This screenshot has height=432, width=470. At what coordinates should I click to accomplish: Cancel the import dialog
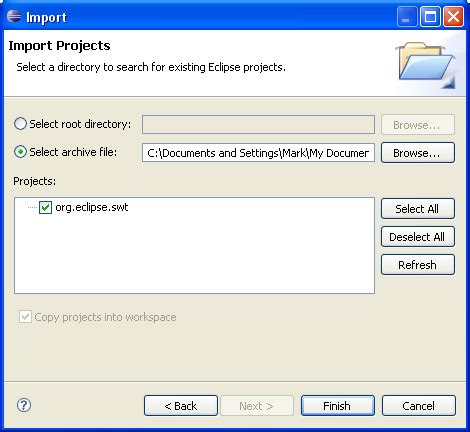[x=419, y=406]
